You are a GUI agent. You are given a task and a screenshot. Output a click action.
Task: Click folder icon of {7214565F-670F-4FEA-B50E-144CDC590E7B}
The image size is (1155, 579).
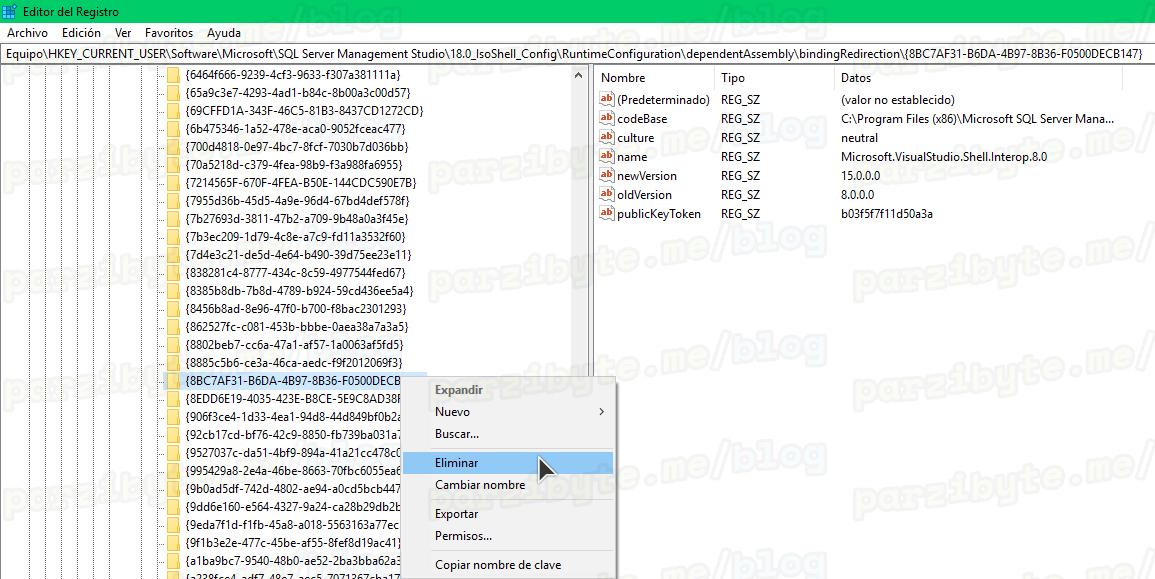coord(173,183)
